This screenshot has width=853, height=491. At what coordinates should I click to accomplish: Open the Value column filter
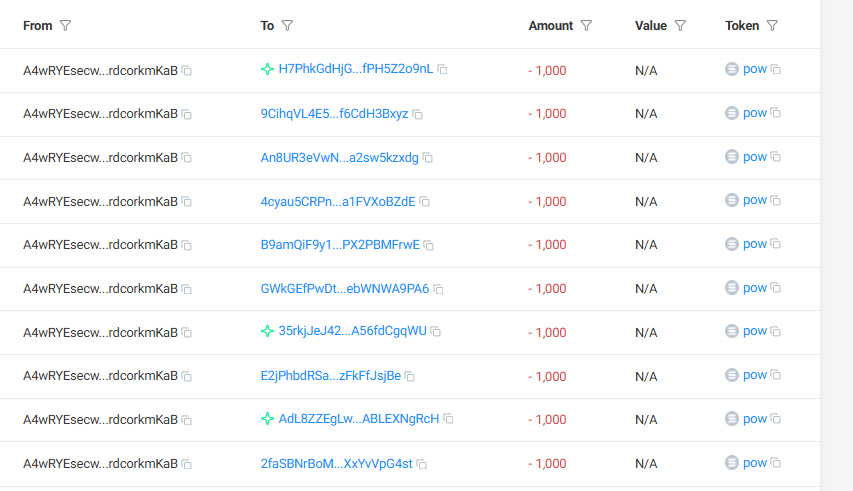pyautogui.click(x=680, y=26)
